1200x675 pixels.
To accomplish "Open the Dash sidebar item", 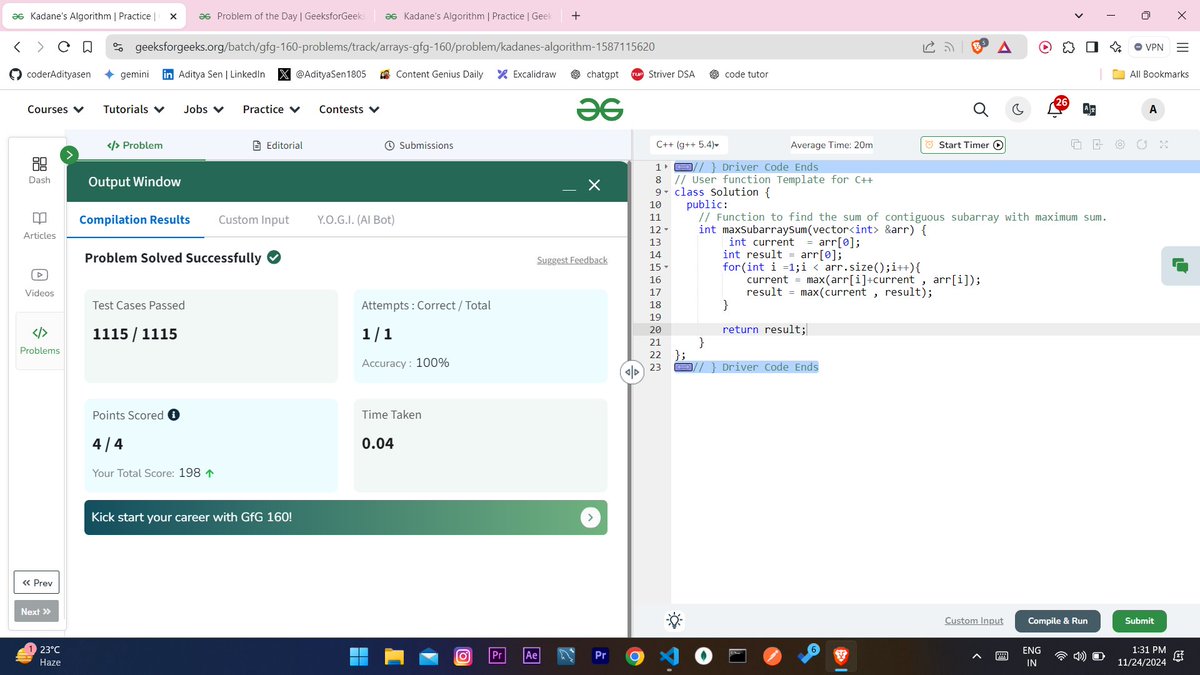I will 39,170.
